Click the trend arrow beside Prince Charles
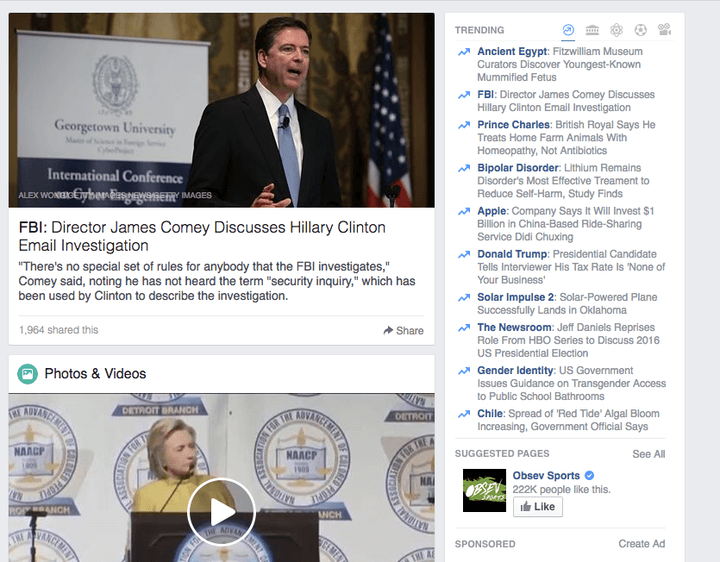This screenshot has width=720, height=562. click(464, 125)
